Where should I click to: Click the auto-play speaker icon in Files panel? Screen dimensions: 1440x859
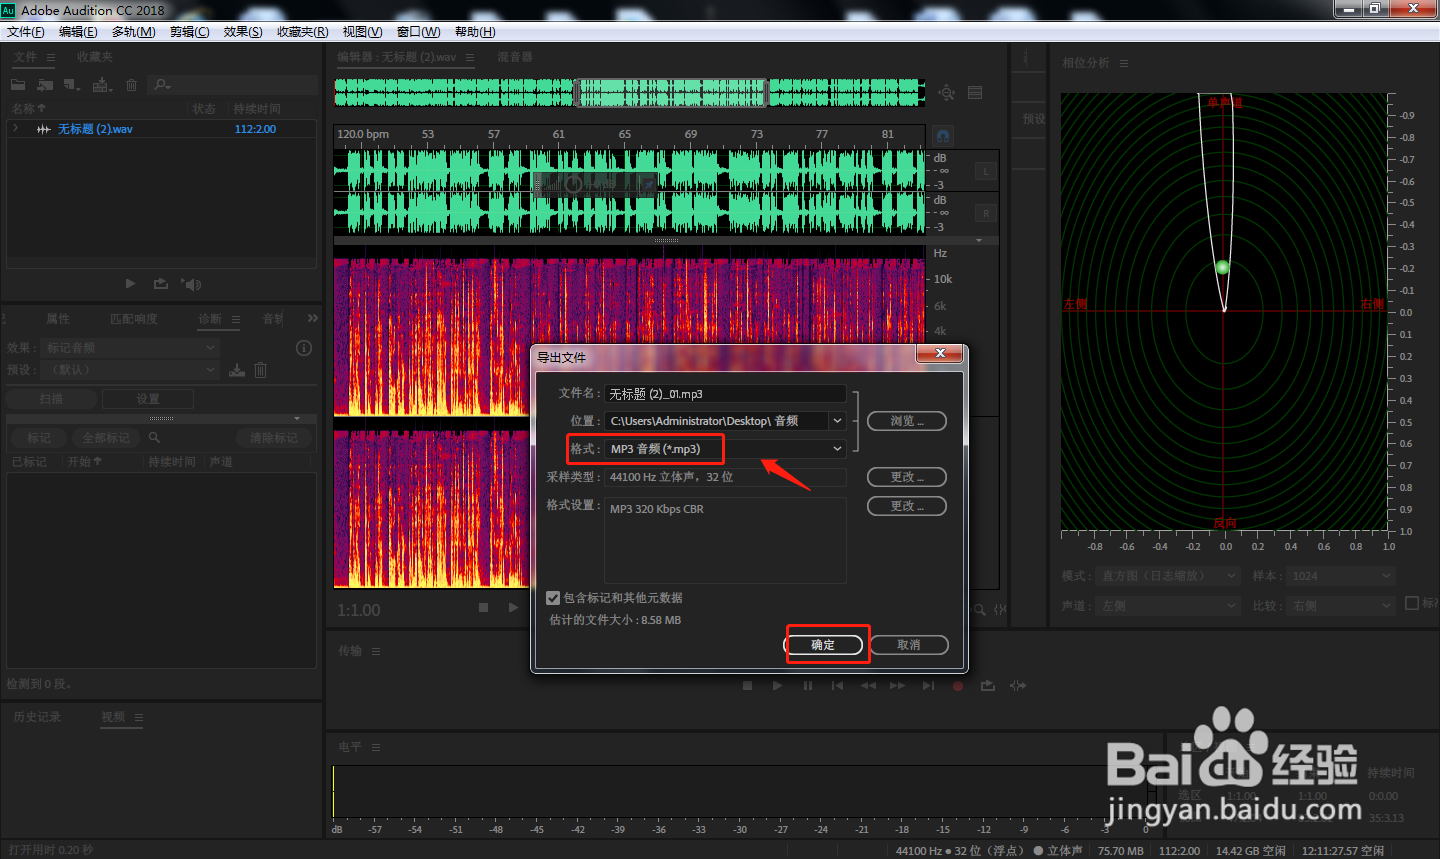pyautogui.click(x=191, y=284)
